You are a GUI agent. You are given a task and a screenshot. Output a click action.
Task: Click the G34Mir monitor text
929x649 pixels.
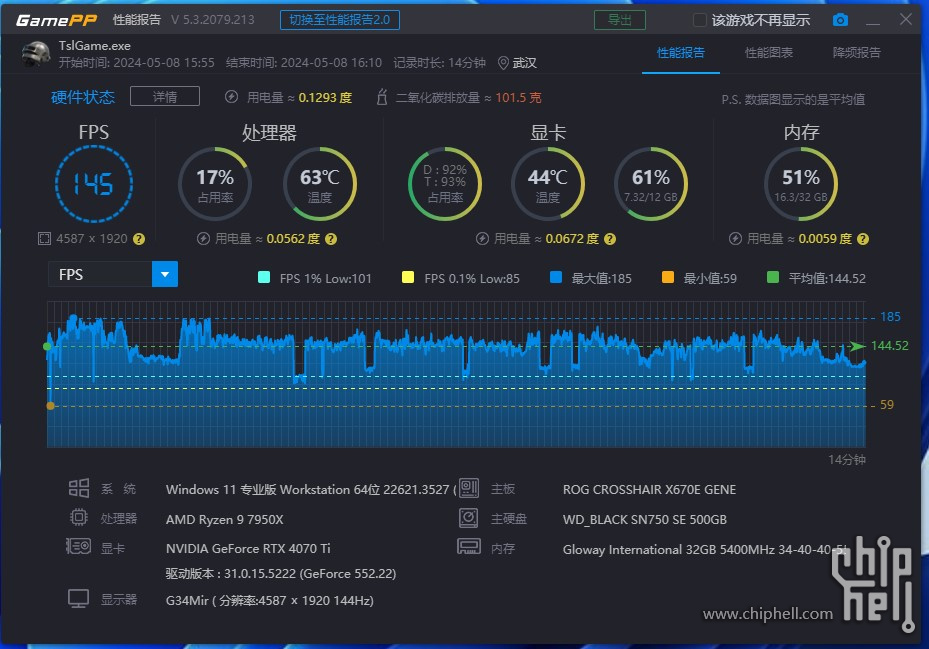(270, 600)
